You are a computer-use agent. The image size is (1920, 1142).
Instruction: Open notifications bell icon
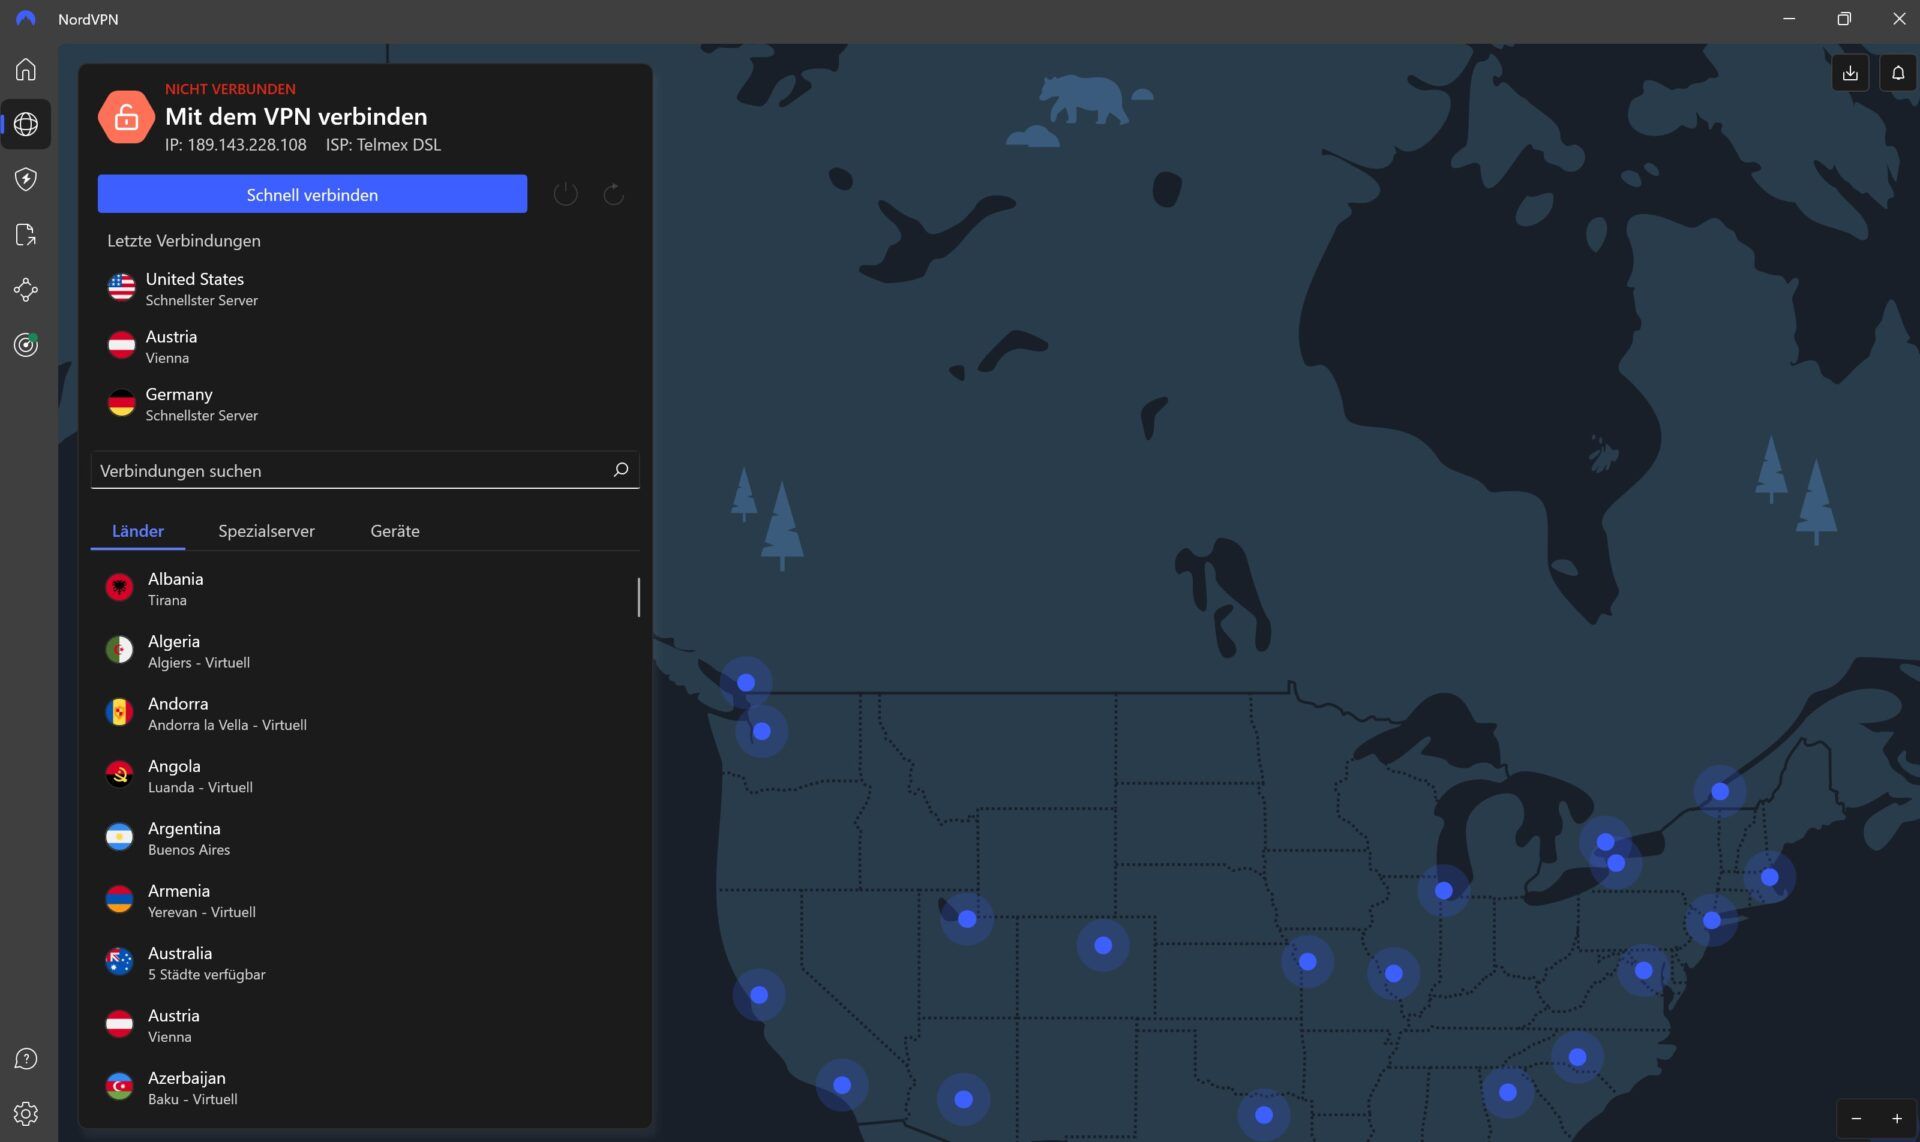pyautogui.click(x=1898, y=73)
